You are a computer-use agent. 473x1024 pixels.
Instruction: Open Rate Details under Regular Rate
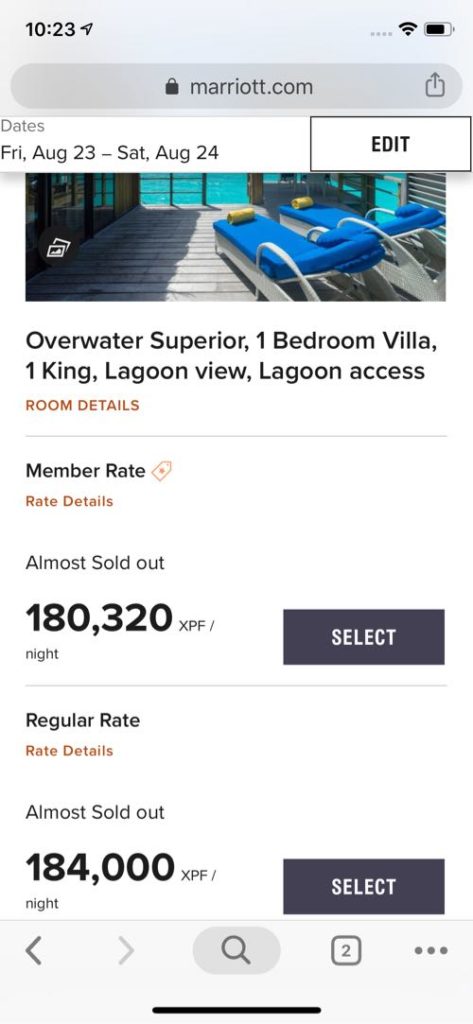click(x=69, y=751)
